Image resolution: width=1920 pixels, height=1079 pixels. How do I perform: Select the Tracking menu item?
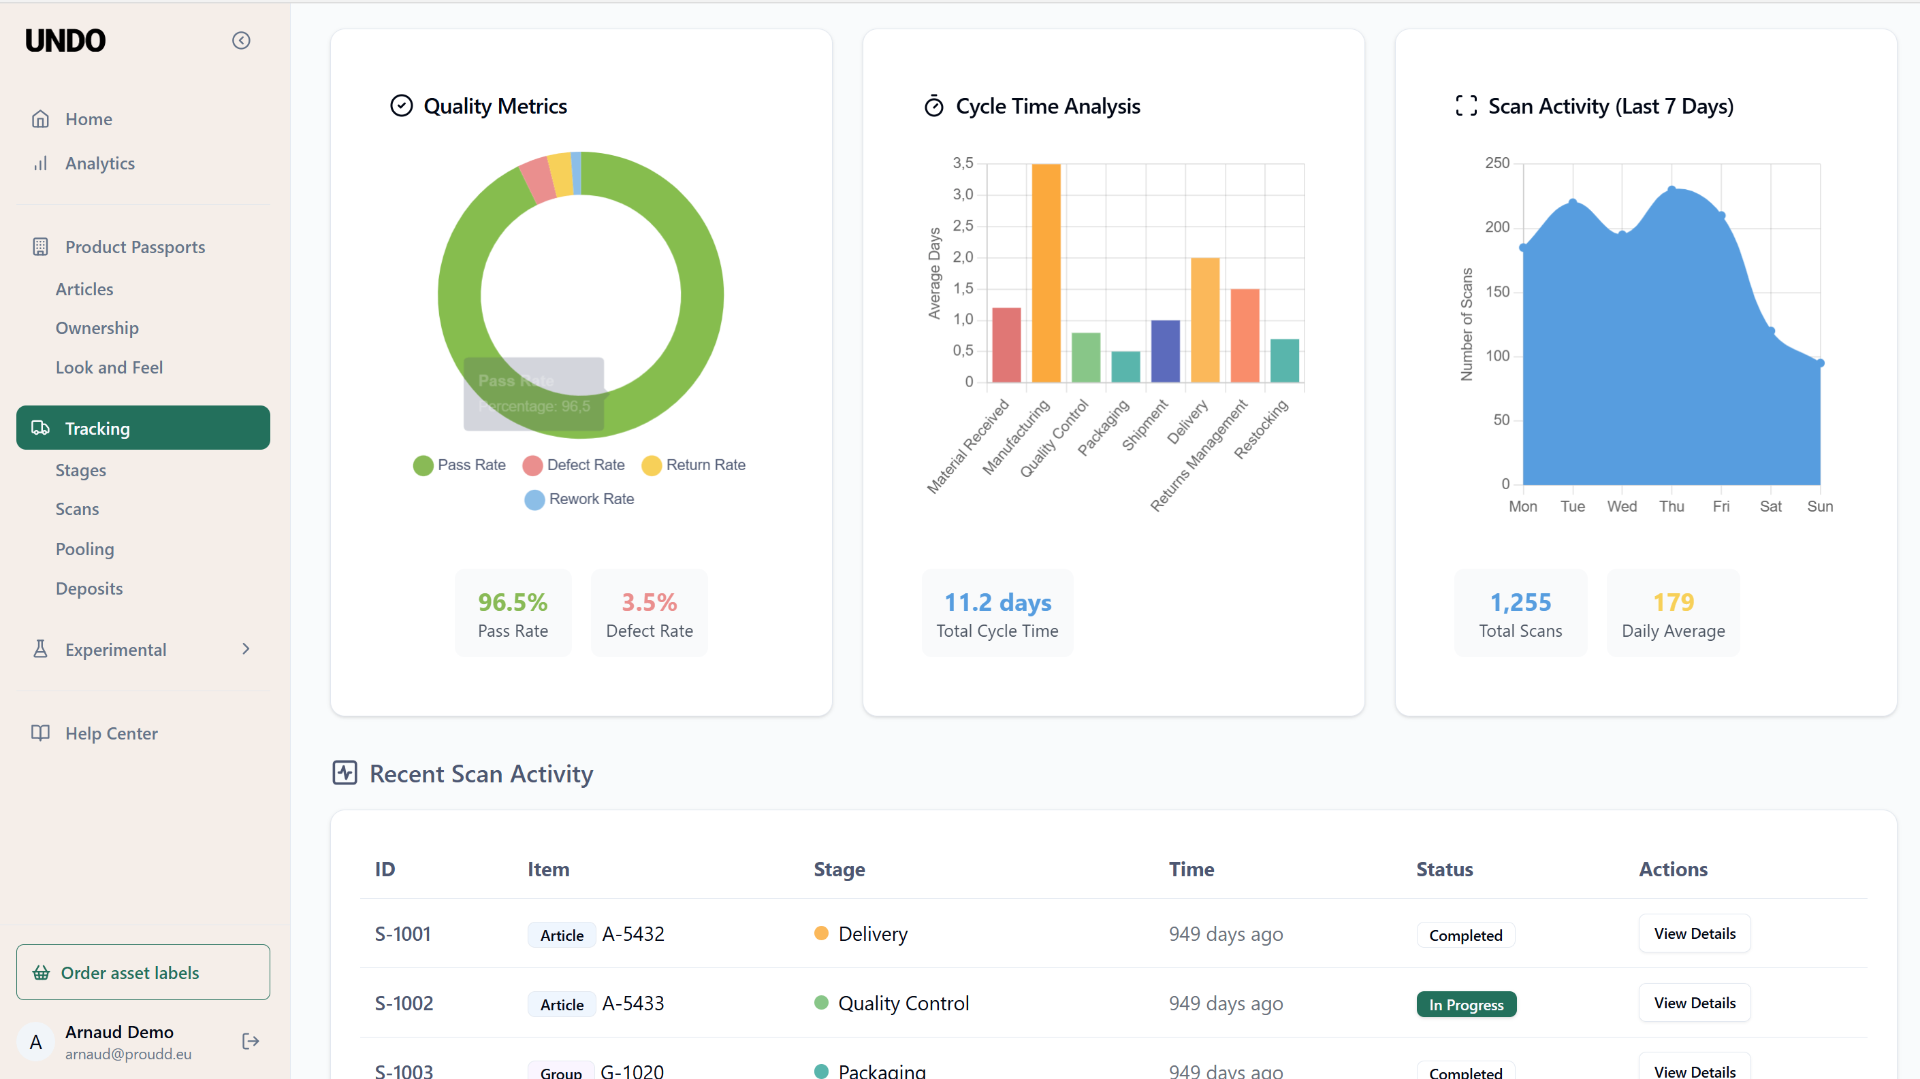click(143, 428)
